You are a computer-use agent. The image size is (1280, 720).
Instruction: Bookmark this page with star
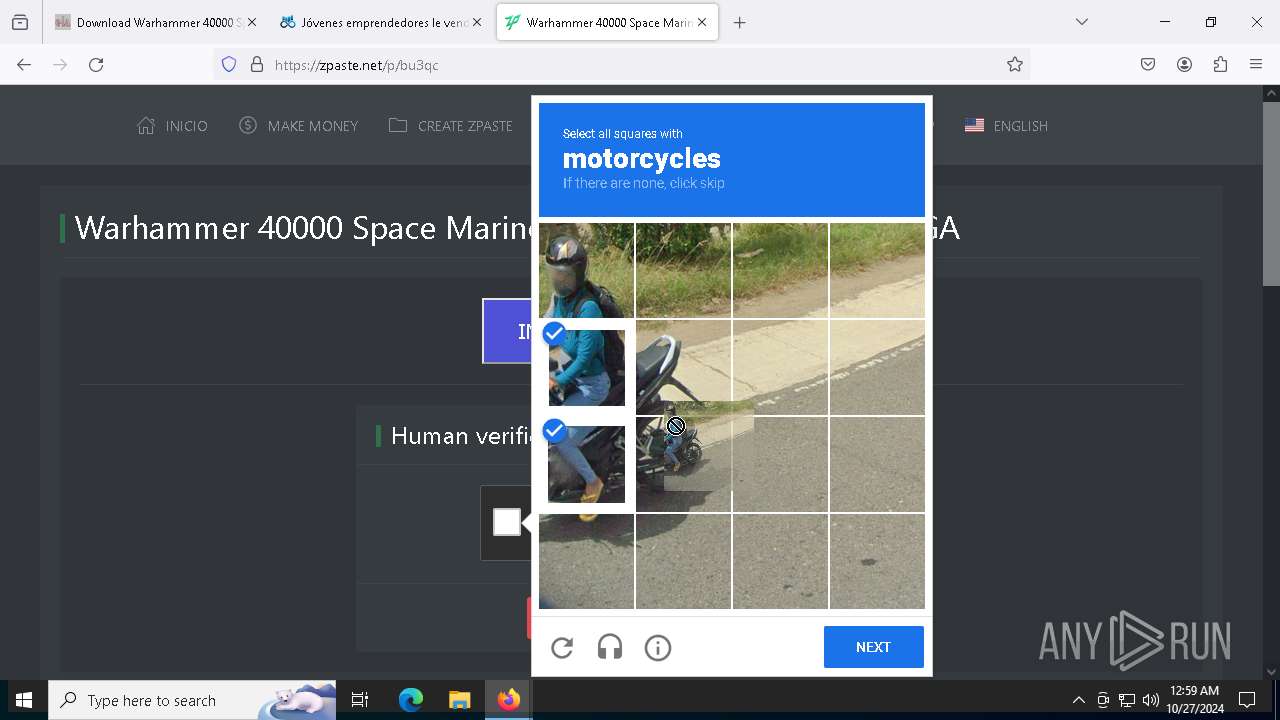point(1015,64)
